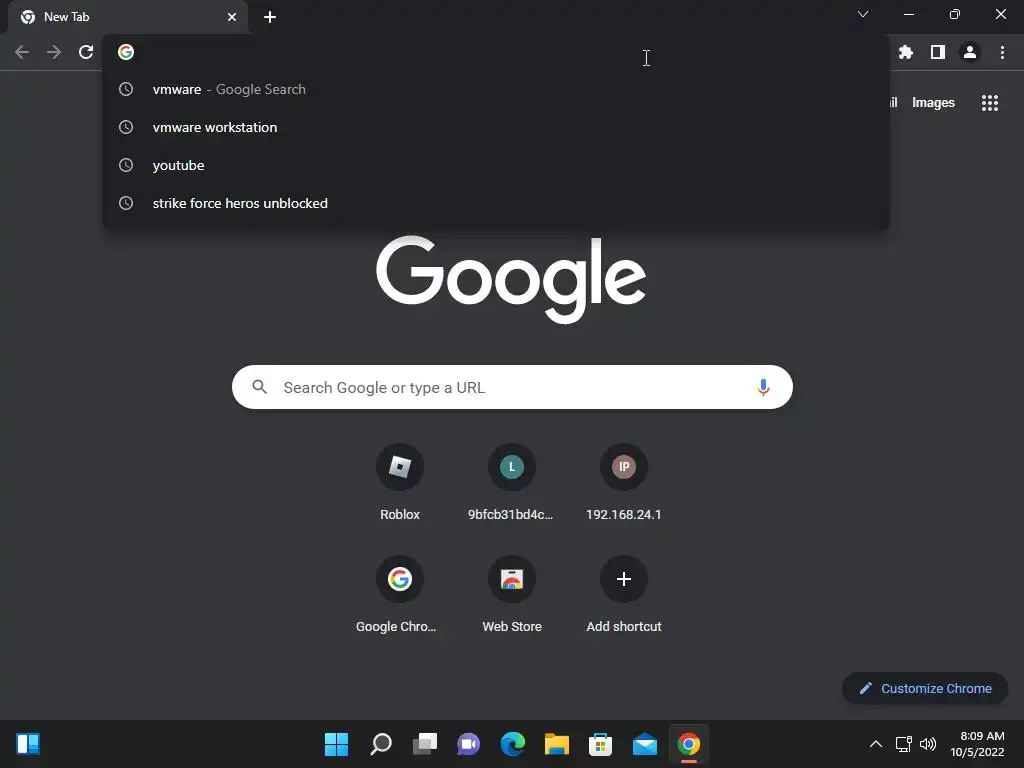The height and width of the screenshot is (768, 1024).
Task: Open File Explorer from taskbar
Action: (556, 744)
